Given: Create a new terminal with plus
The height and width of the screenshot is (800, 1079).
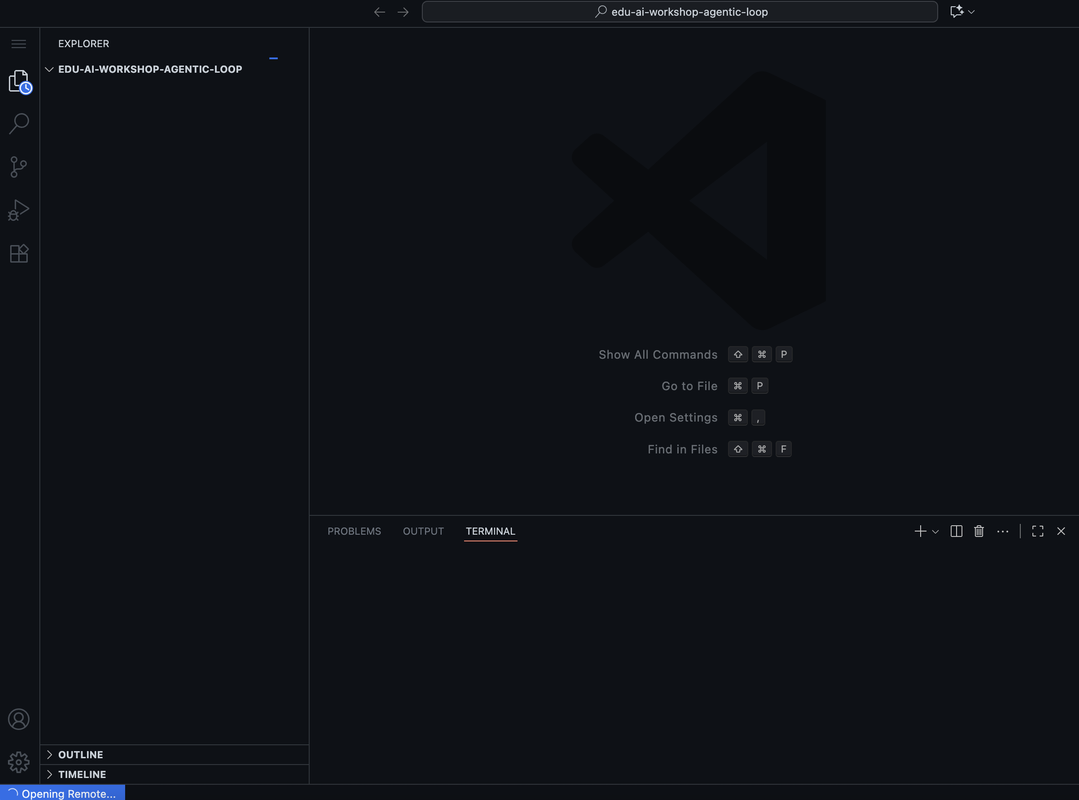Looking at the screenshot, I should click(920, 531).
